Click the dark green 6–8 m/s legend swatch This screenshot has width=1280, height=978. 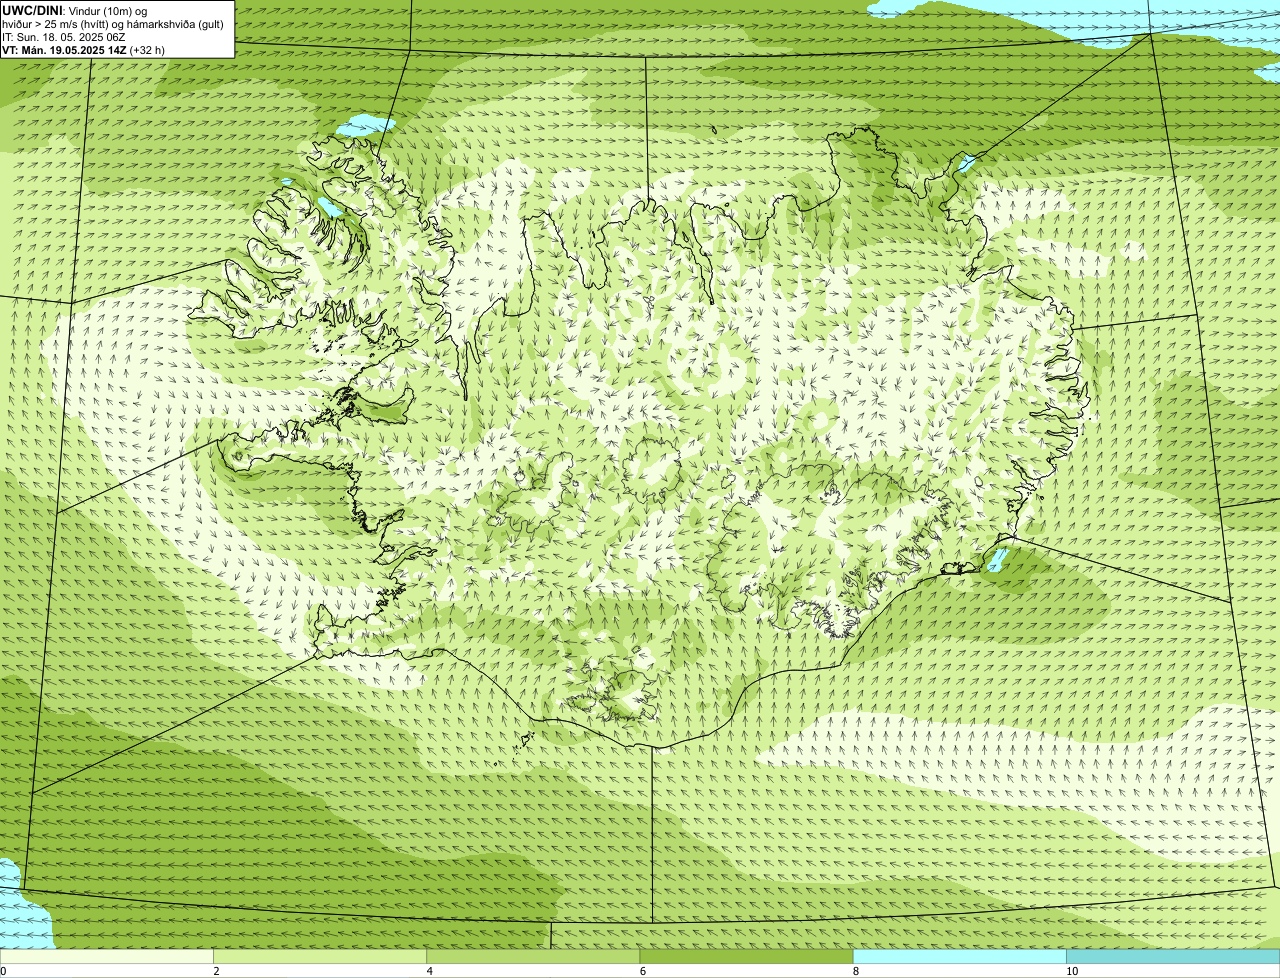(x=746, y=957)
